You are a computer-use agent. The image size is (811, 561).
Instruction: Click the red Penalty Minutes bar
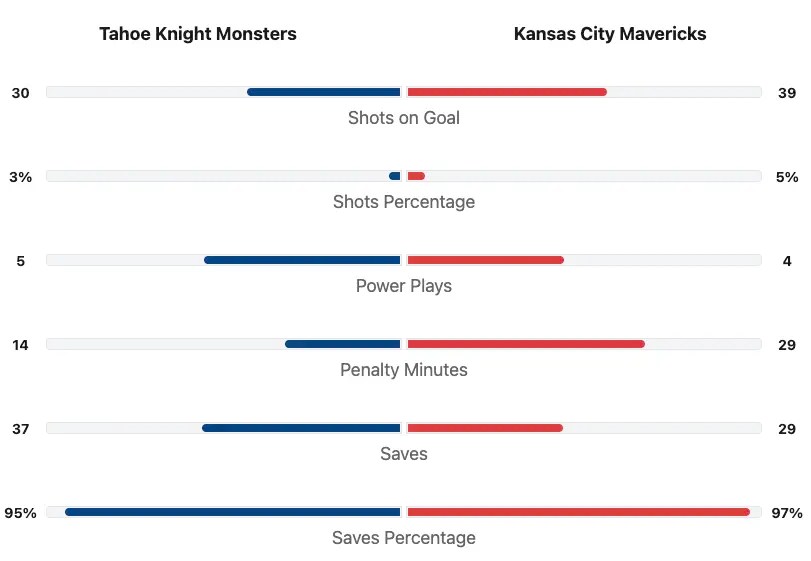[x=526, y=344]
